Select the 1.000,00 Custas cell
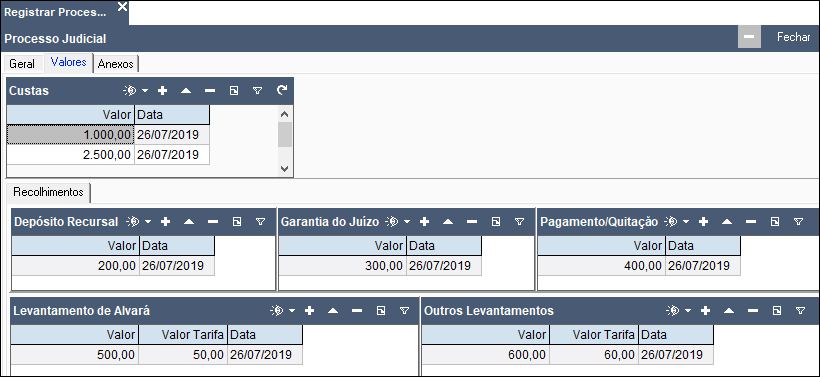The image size is (820, 377). pos(71,135)
